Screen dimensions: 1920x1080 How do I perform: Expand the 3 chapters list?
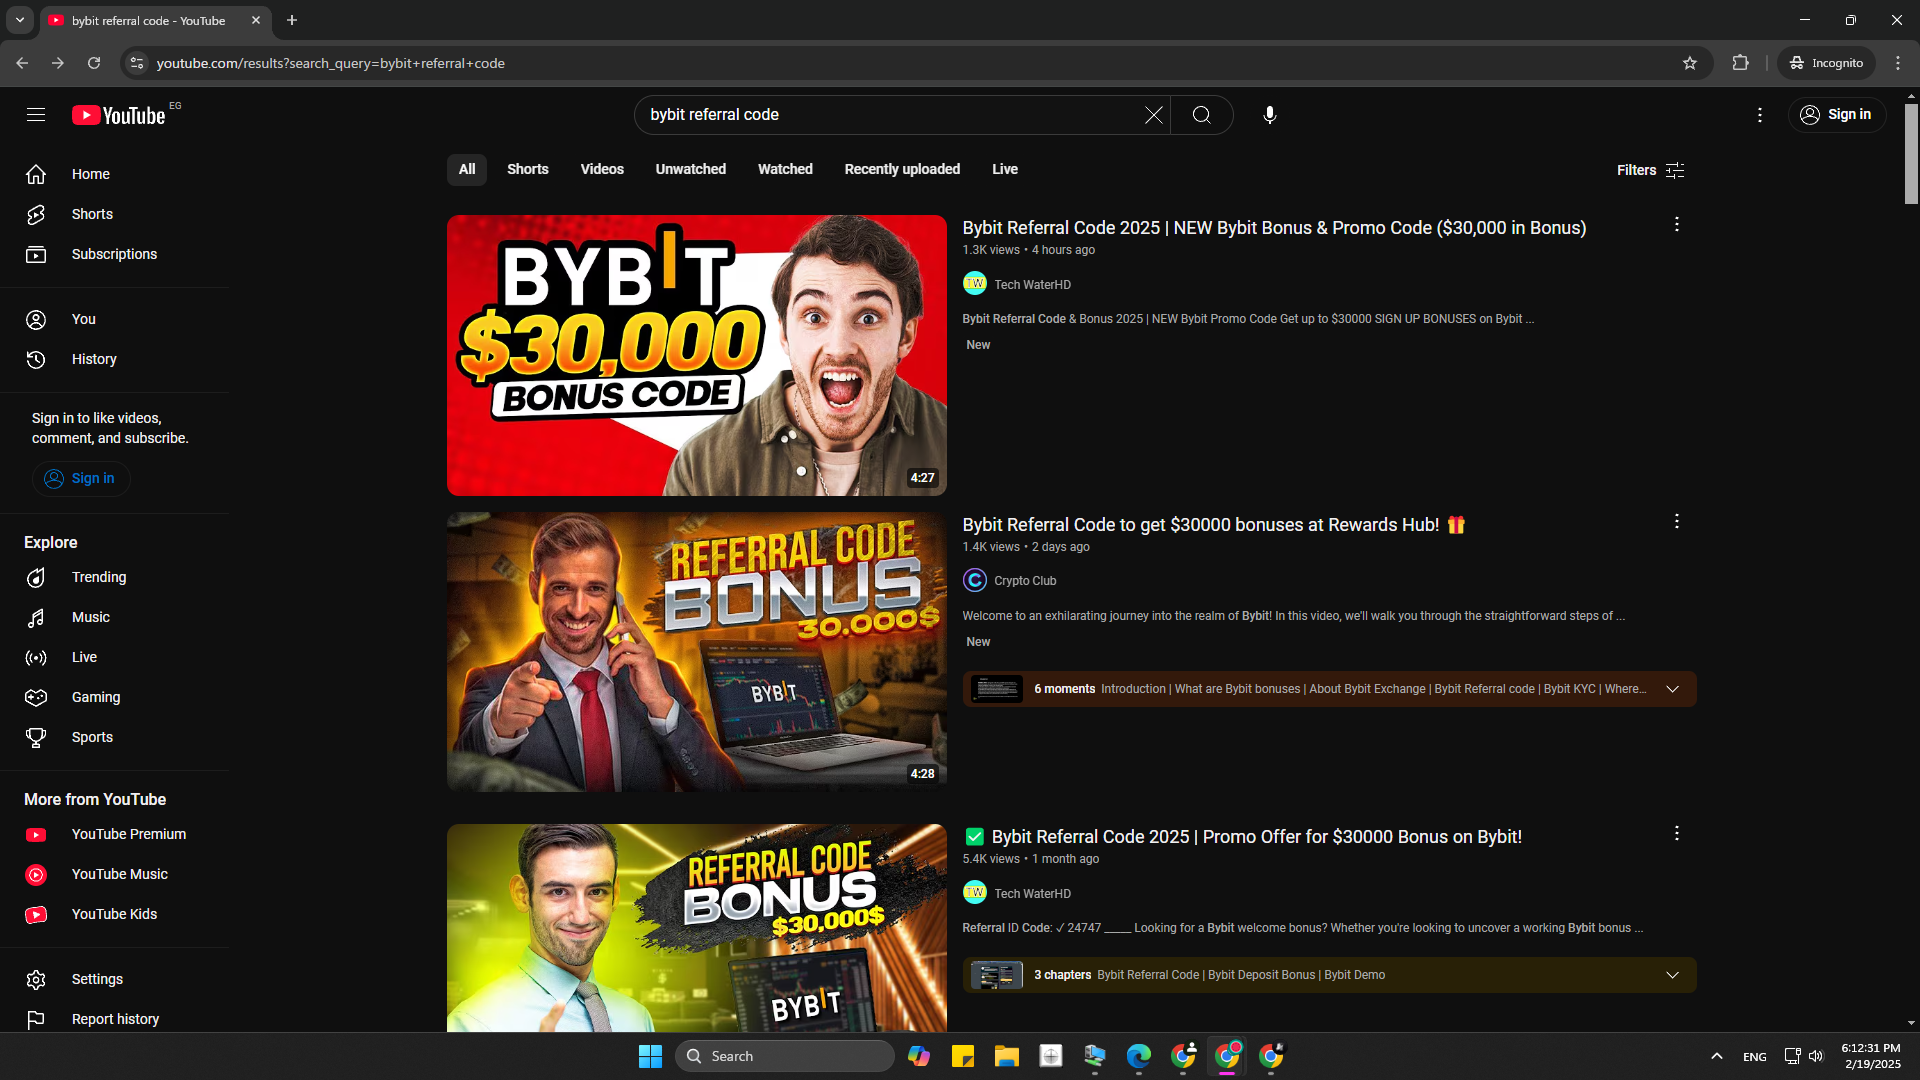[1672, 975]
